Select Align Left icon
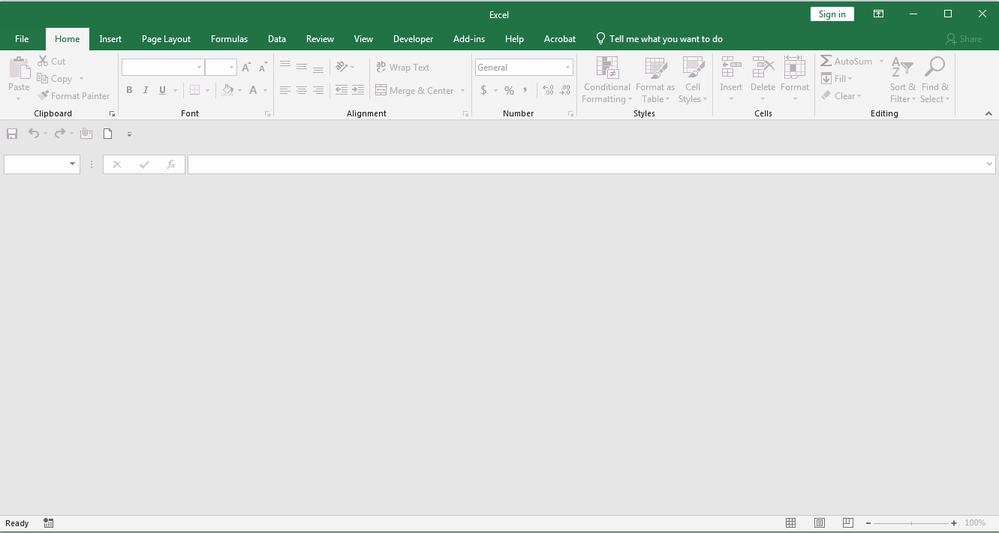Image resolution: width=999 pixels, height=533 pixels. [x=285, y=90]
